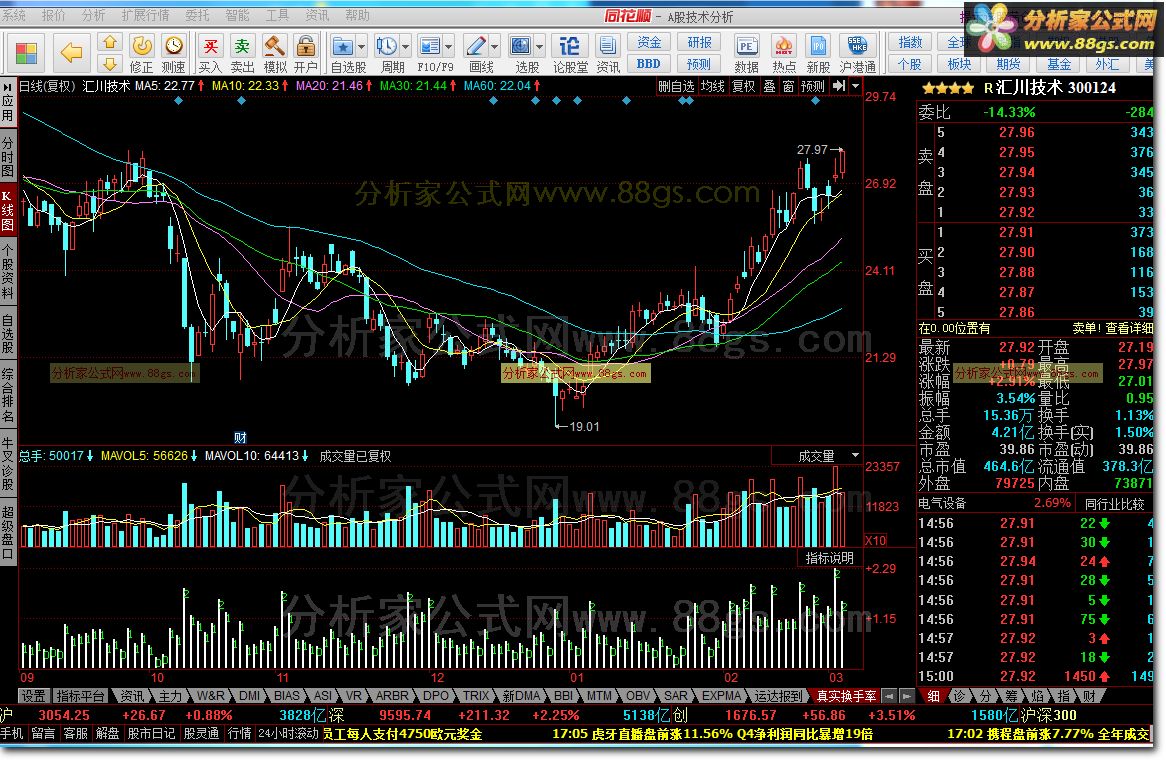This screenshot has height=760, width=1166.
Task: Select the 个股资料 sidebar tab
Action: point(7,273)
